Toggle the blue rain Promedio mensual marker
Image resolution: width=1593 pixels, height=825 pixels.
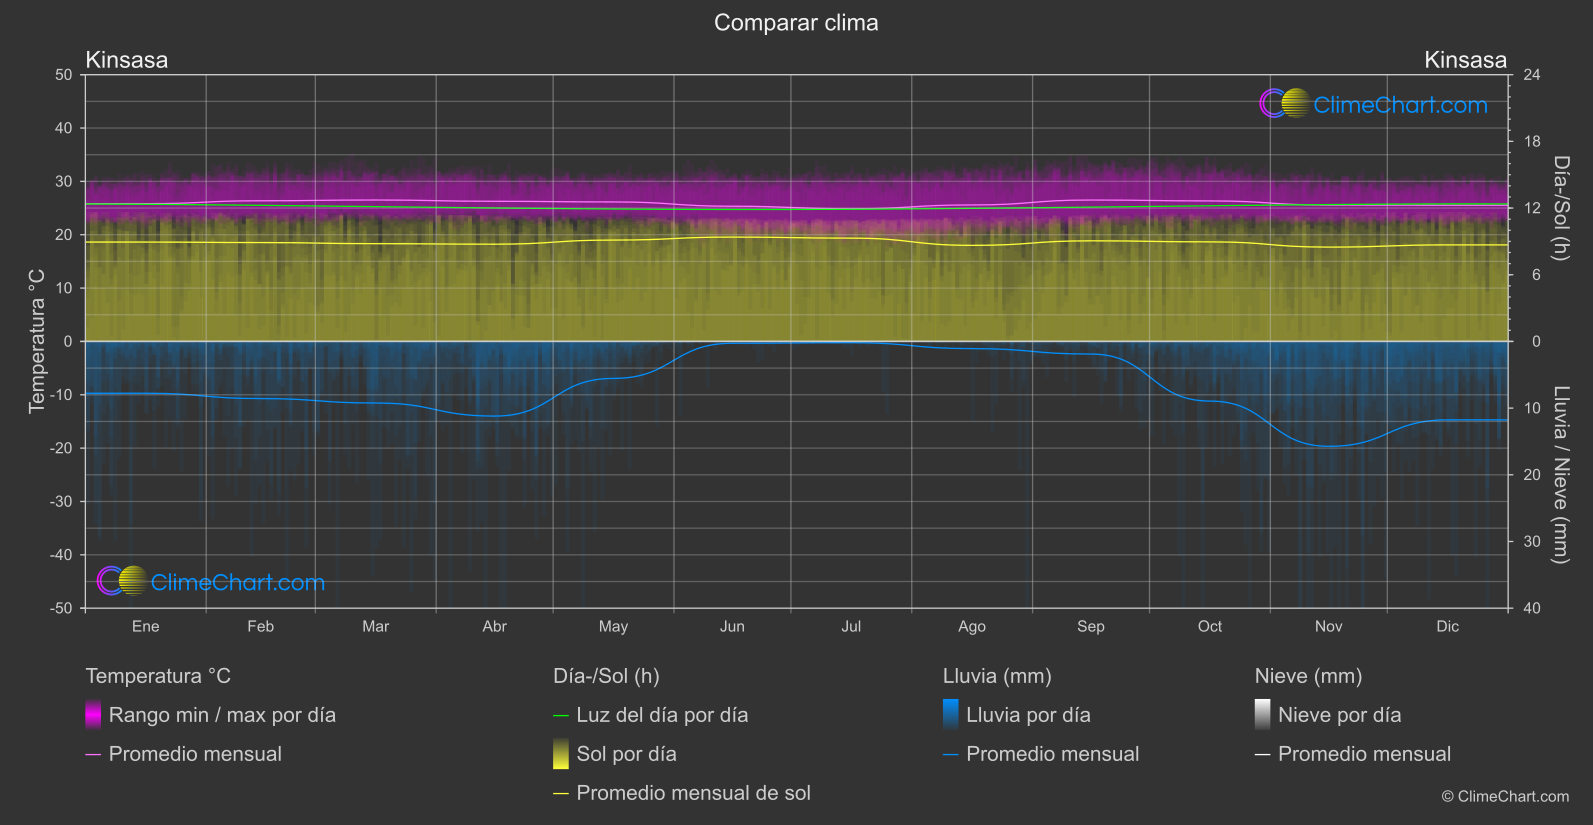click(951, 755)
